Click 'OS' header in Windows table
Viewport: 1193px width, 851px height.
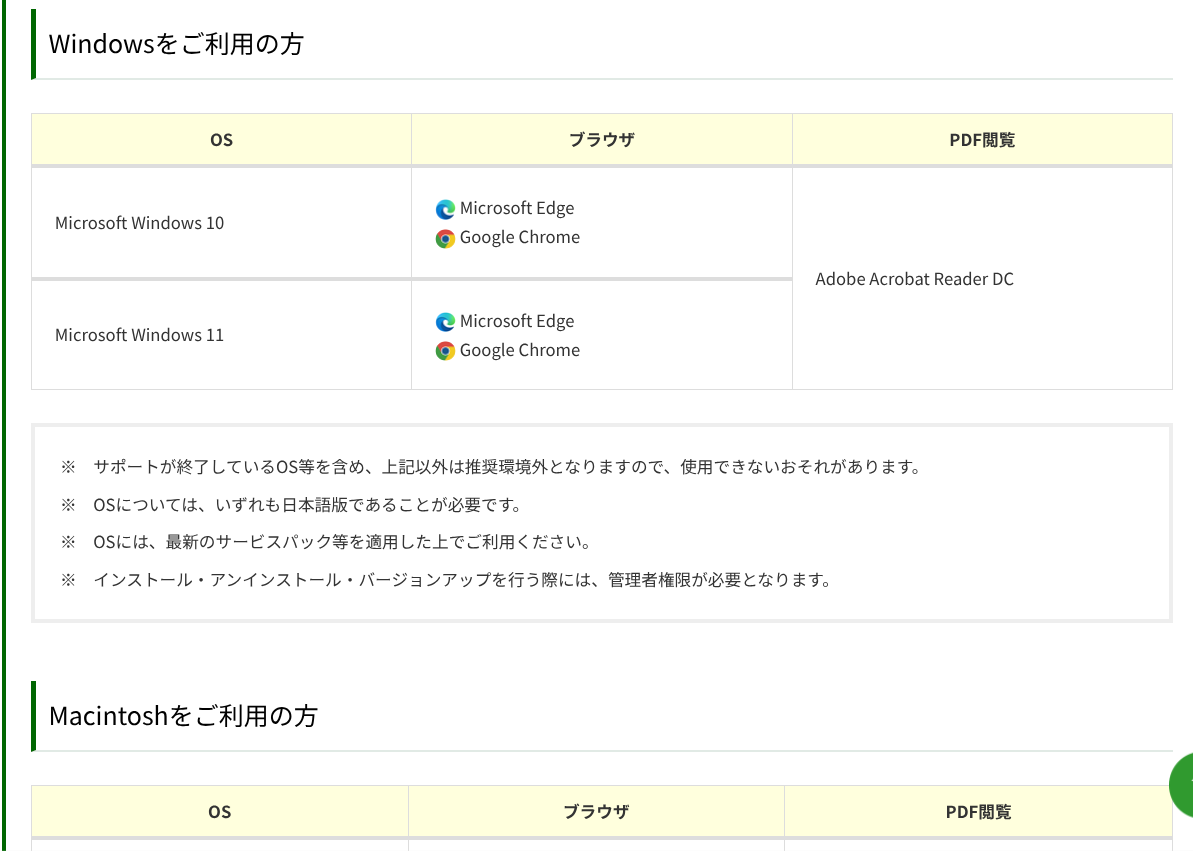coord(221,140)
